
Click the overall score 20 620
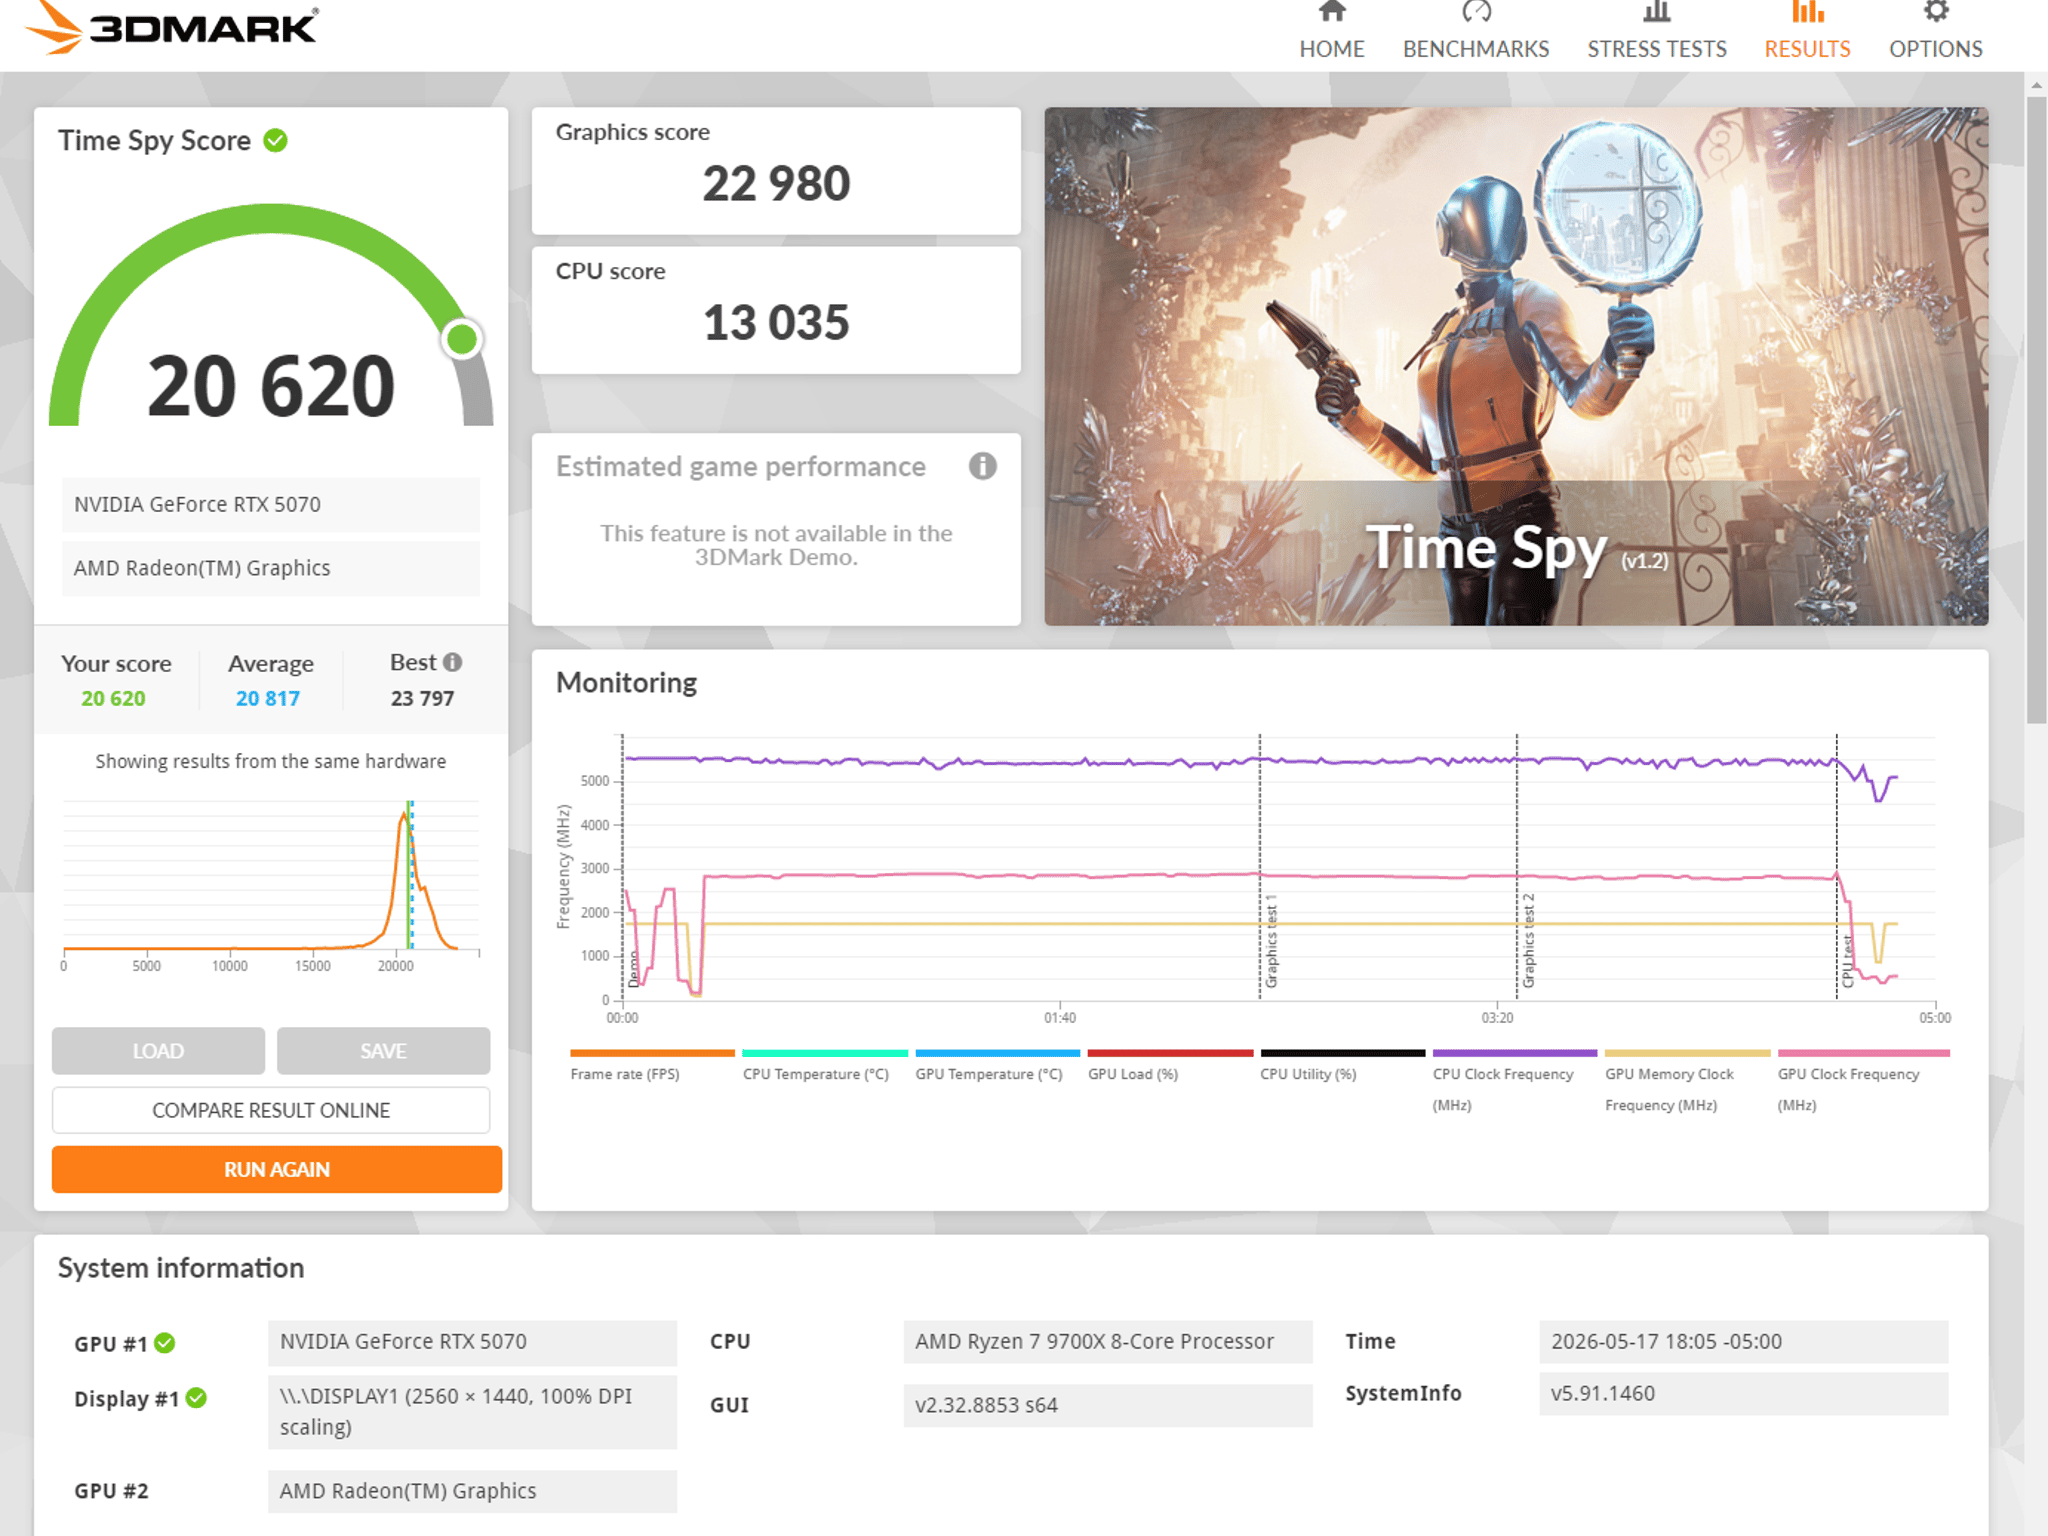[271, 386]
